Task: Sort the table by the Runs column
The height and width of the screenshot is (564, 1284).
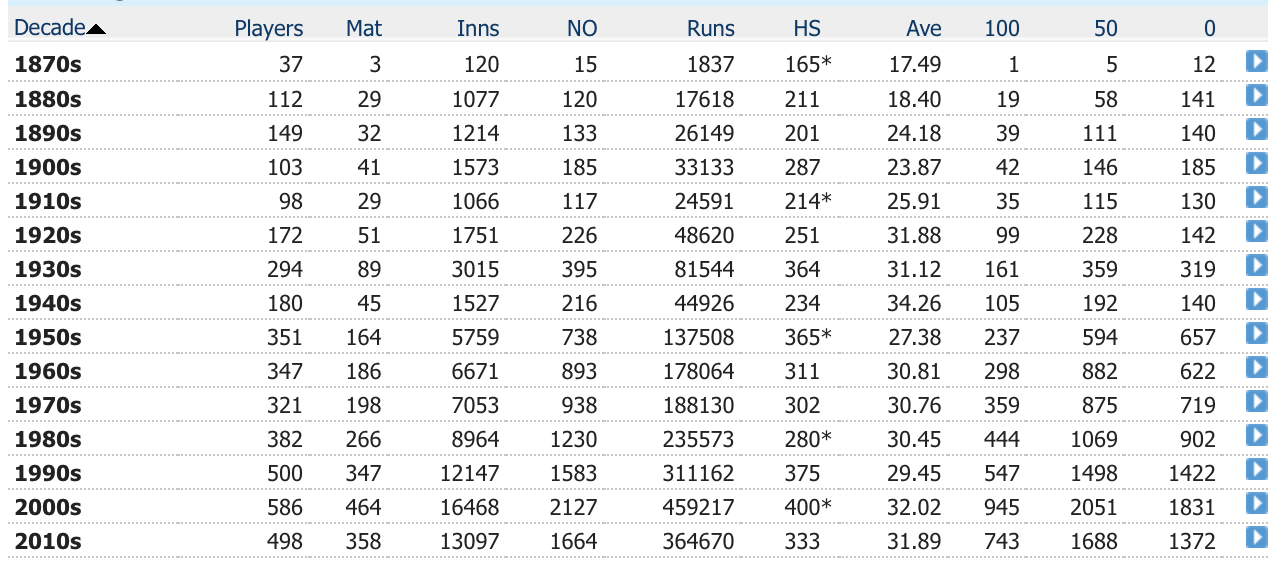Action: click(711, 29)
